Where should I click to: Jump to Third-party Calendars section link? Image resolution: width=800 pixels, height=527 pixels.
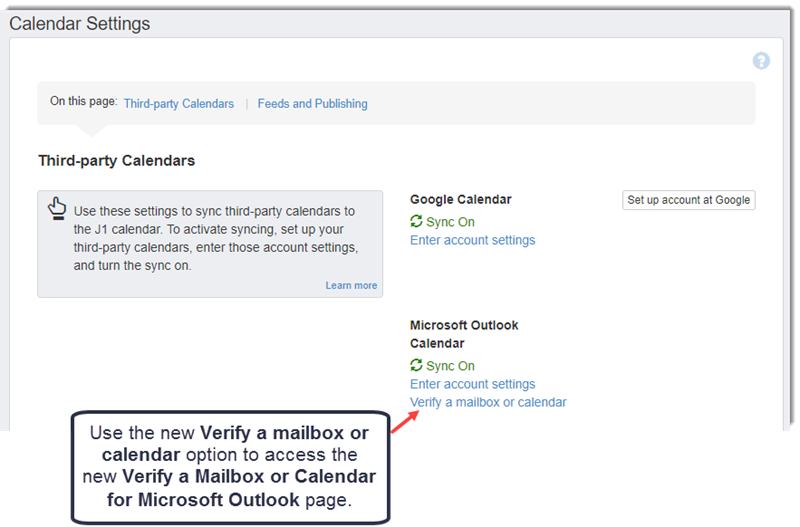point(179,103)
